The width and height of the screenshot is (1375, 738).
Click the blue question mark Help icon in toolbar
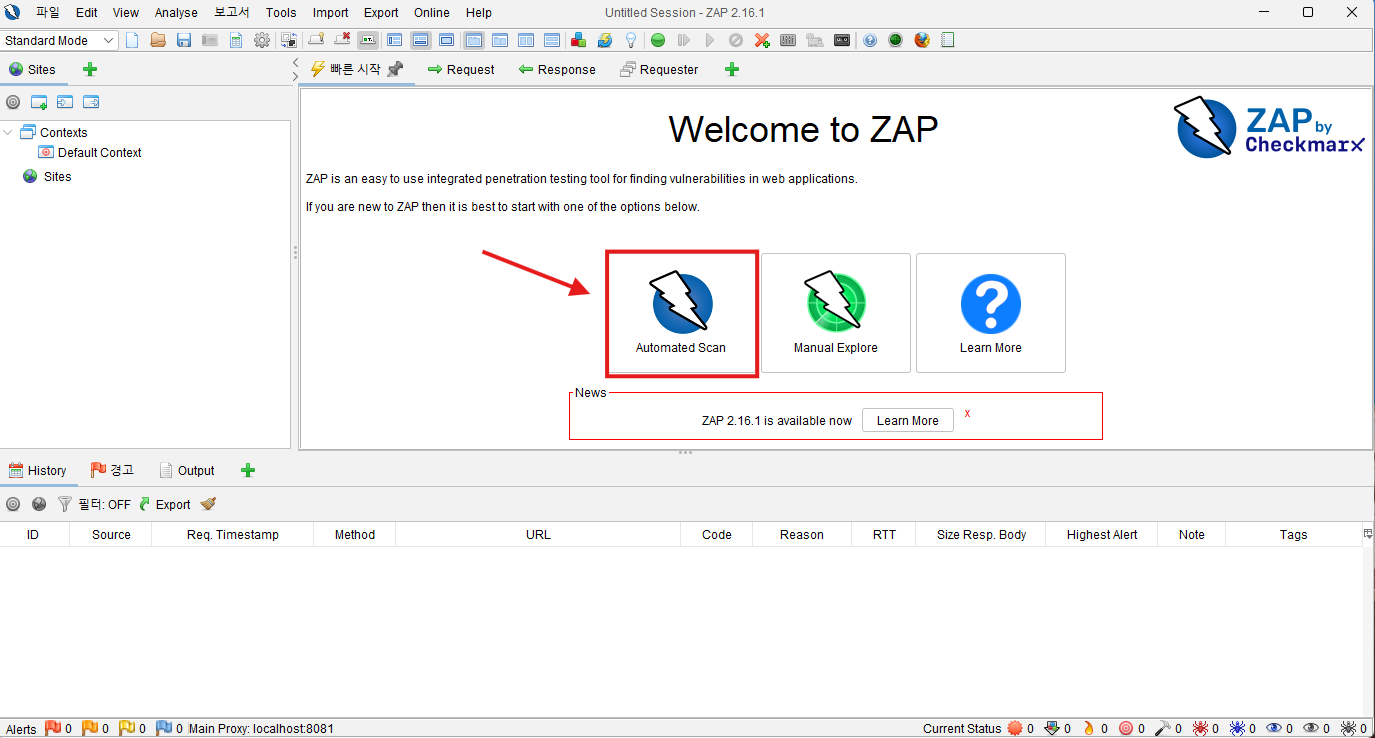(869, 41)
